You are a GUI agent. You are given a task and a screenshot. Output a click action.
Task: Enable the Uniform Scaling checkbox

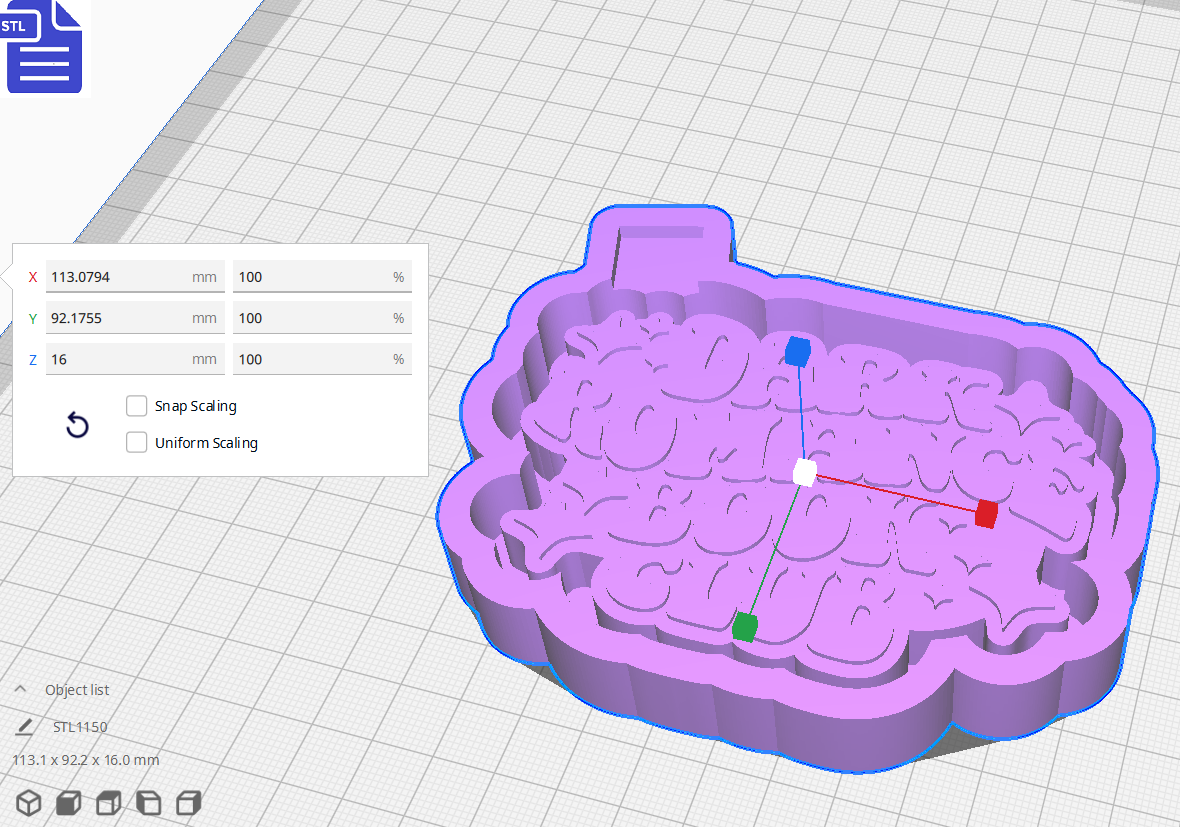coord(137,442)
